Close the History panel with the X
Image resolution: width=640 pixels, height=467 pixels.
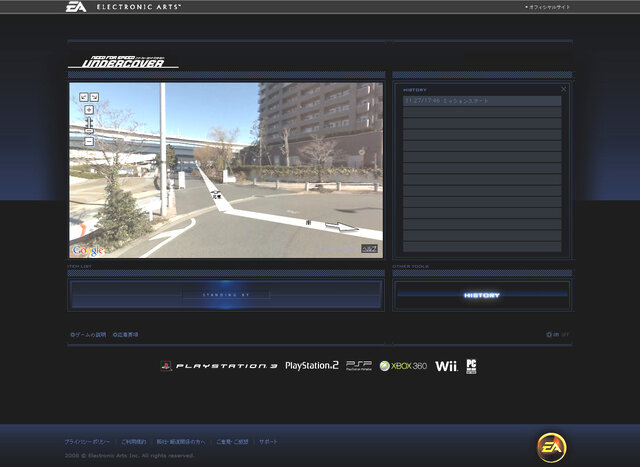click(564, 89)
